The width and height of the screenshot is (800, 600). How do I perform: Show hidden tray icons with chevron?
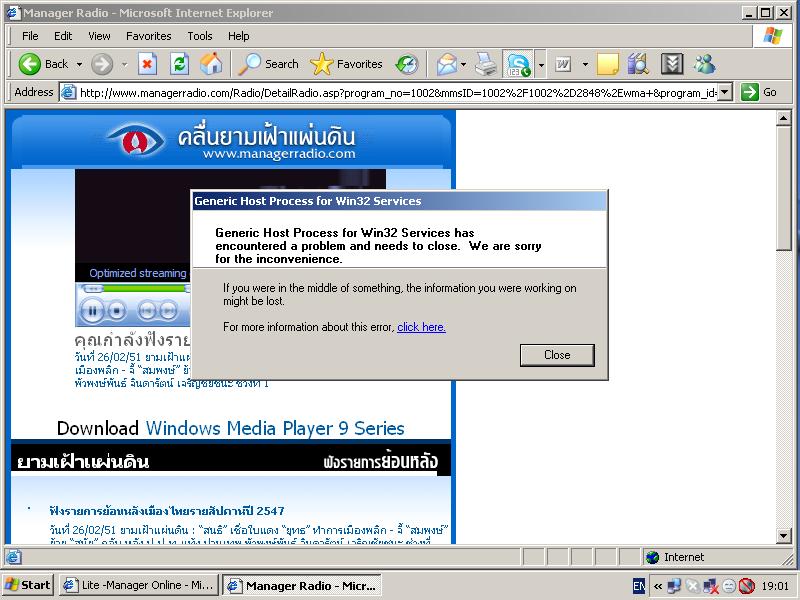[658, 586]
